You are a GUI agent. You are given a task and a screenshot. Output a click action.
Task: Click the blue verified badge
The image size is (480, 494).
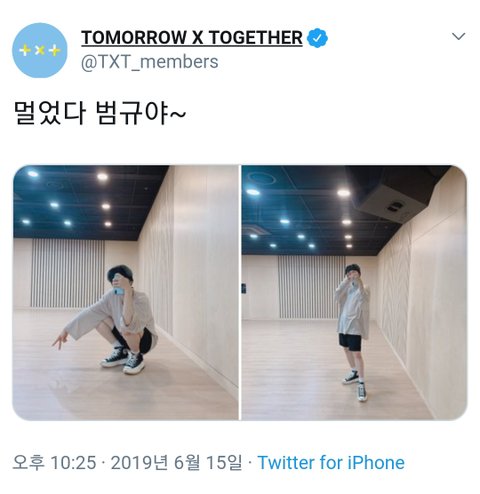coord(317,38)
